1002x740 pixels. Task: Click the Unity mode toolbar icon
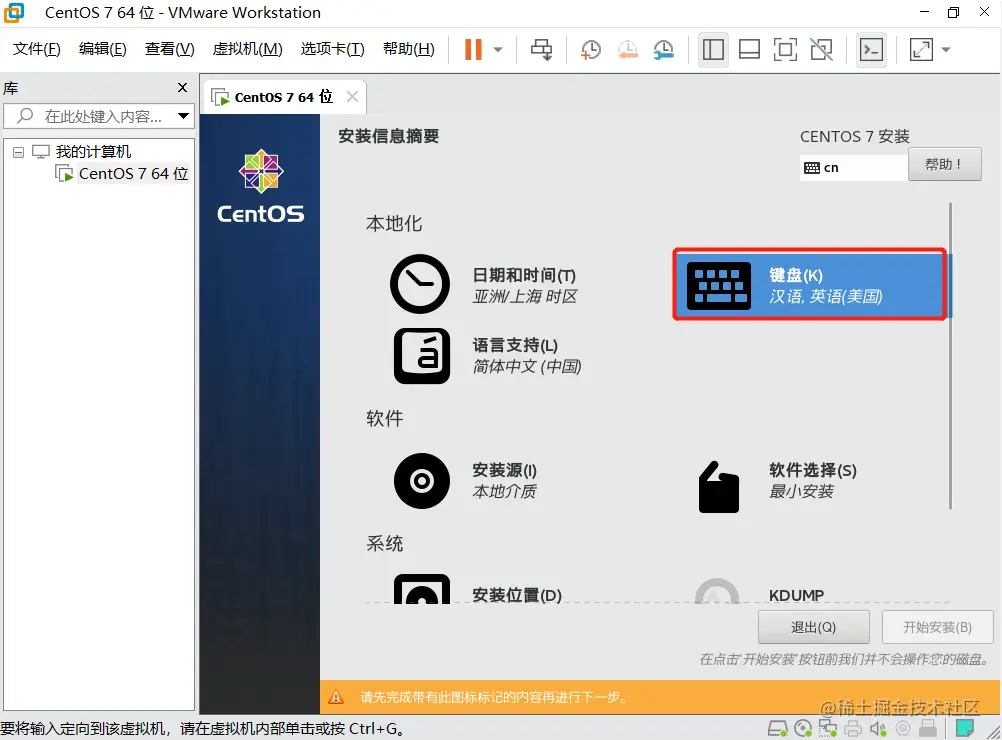[x=821, y=49]
